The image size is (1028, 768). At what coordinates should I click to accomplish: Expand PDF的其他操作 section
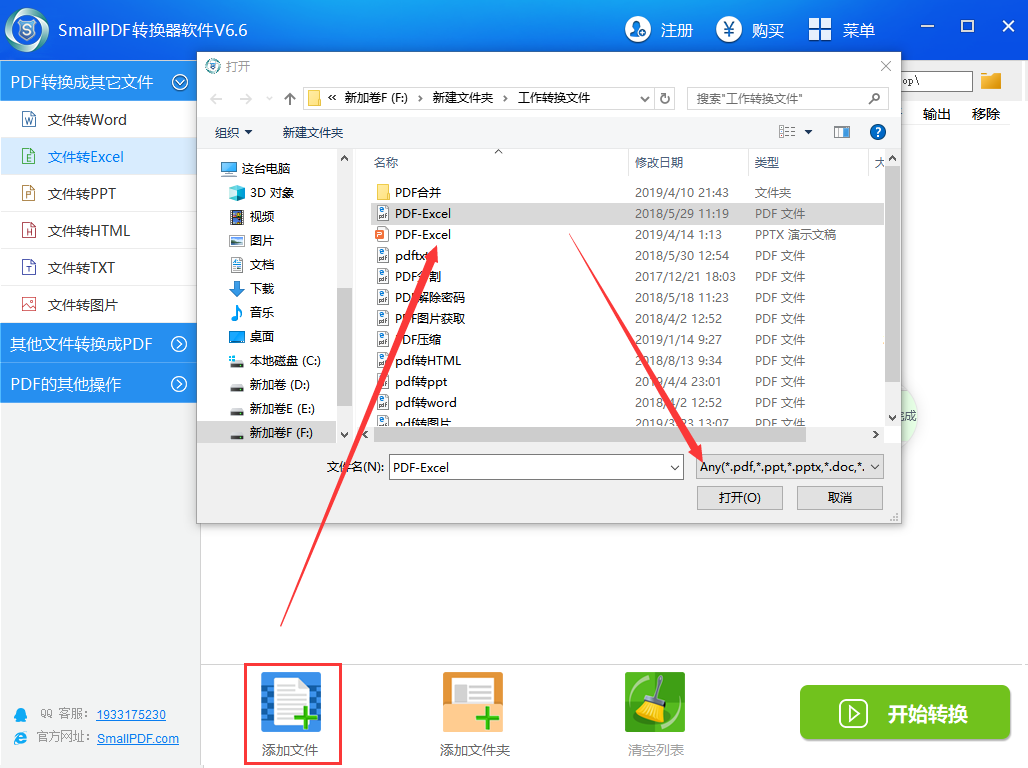(179, 384)
